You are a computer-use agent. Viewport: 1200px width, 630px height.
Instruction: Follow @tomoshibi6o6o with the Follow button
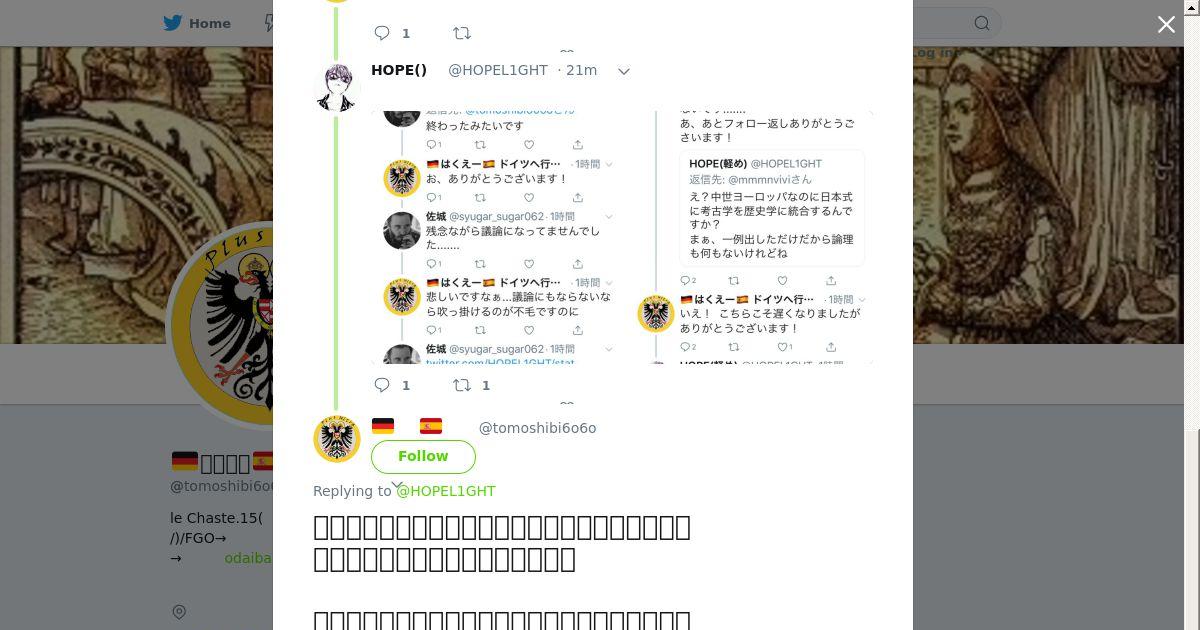pyautogui.click(x=423, y=456)
